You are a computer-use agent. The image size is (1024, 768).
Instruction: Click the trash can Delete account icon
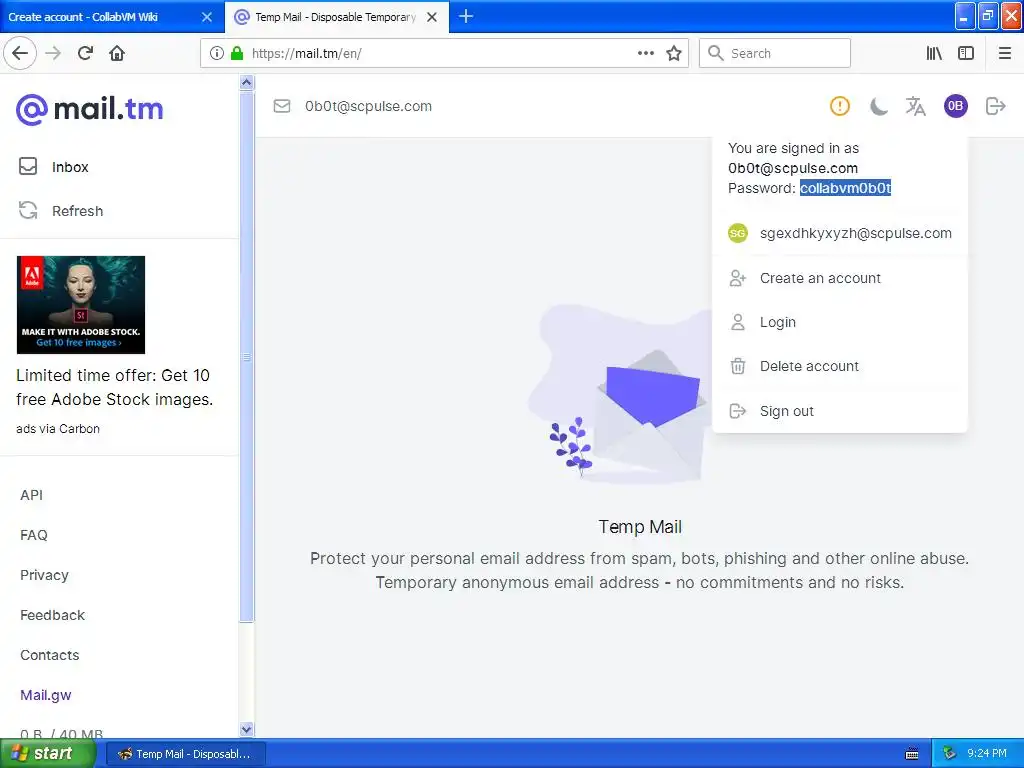pos(737,366)
